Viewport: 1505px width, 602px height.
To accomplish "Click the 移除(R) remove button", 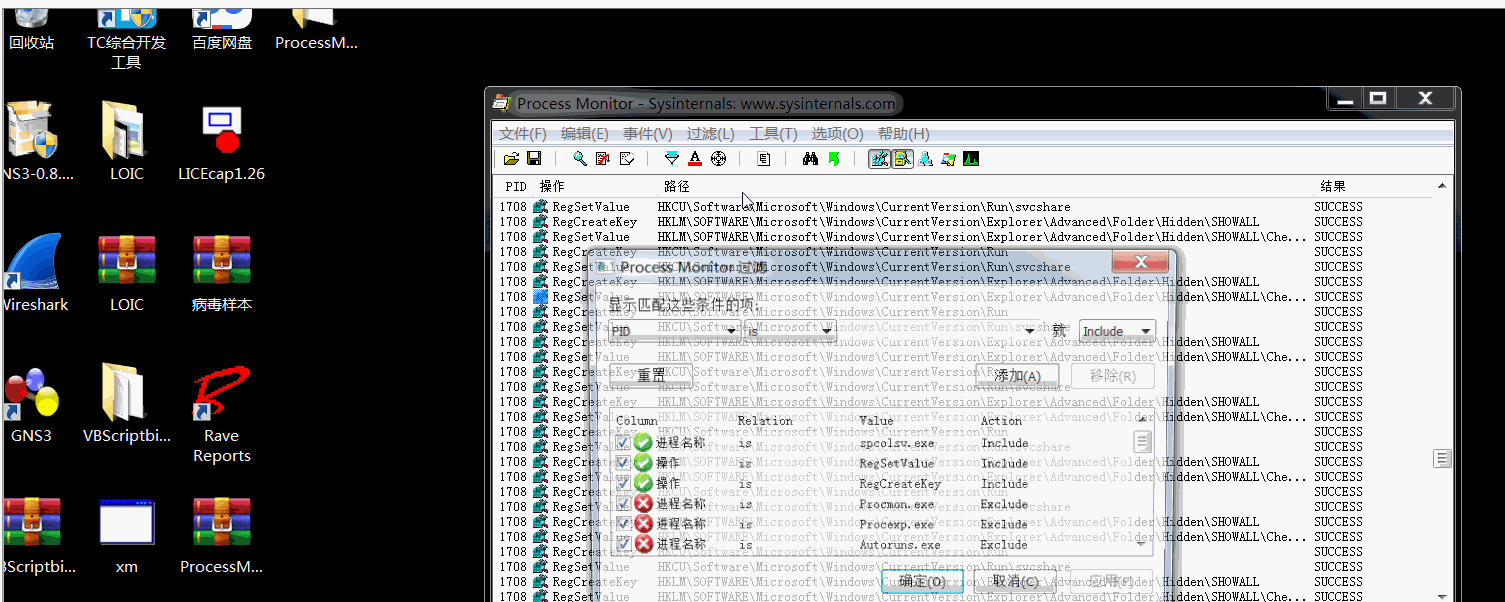I will pyautogui.click(x=1113, y=376).
